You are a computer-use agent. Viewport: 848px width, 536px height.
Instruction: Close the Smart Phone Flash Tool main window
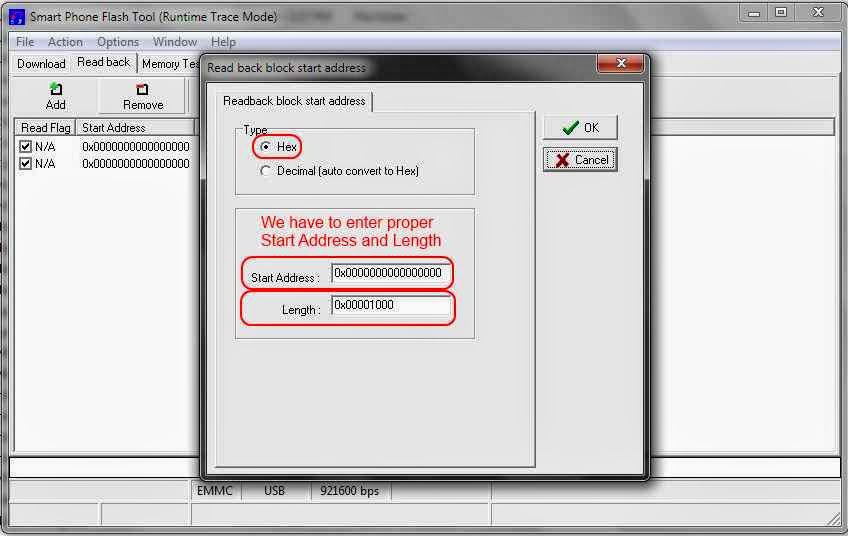pyautogui.click(x=818, y=12)
